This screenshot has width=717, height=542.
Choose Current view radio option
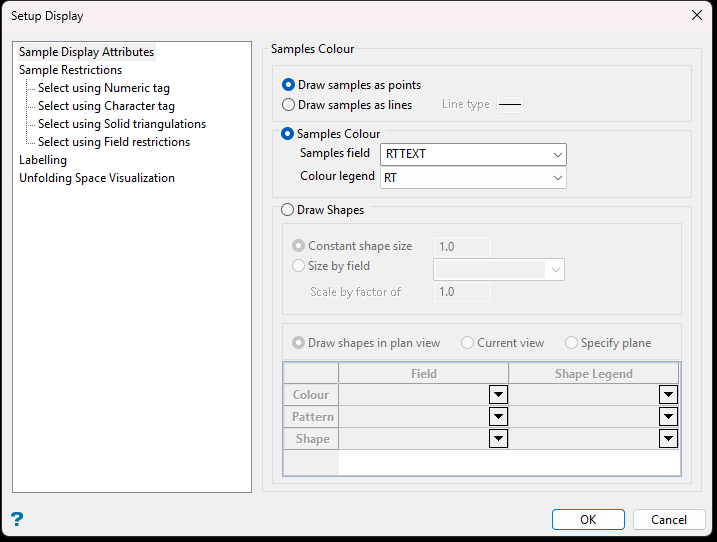click(467, 343)
